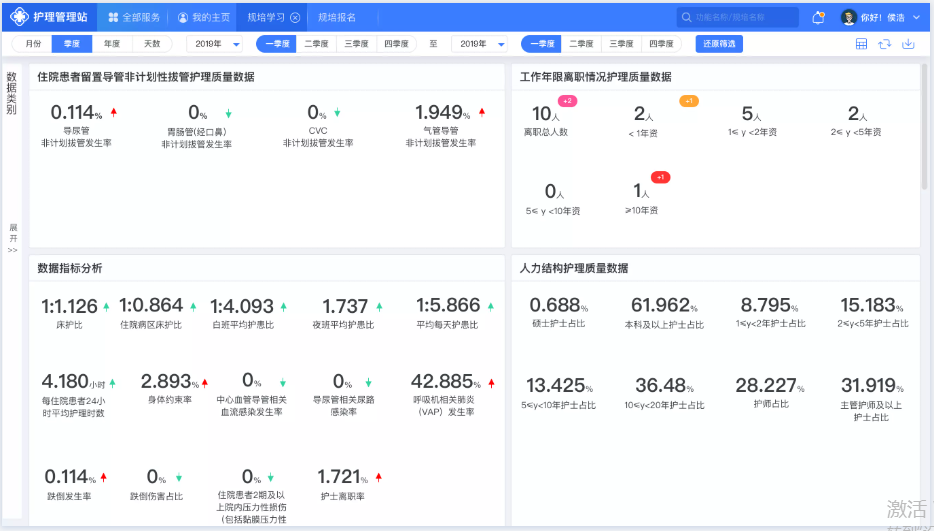This screenshot has height=531, width=934.
Task: Click the 0.688% 硕士护士占比 value
Action: (x=559, y=305)
